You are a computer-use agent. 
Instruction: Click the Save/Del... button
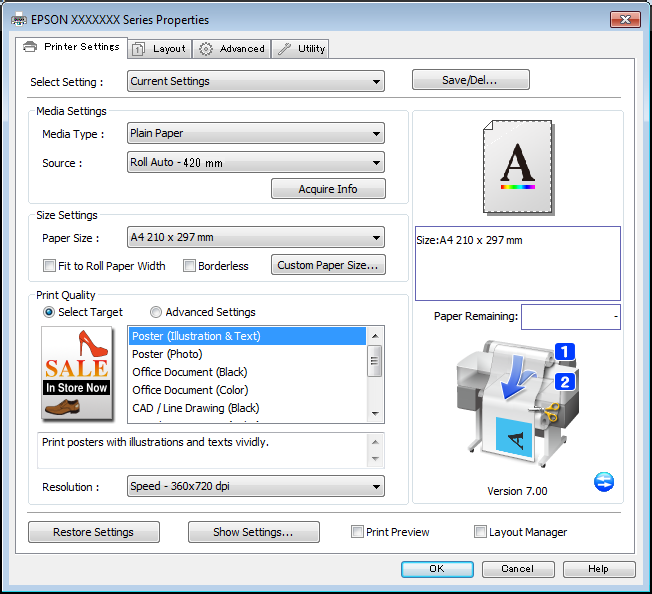[x=471, y=80]
